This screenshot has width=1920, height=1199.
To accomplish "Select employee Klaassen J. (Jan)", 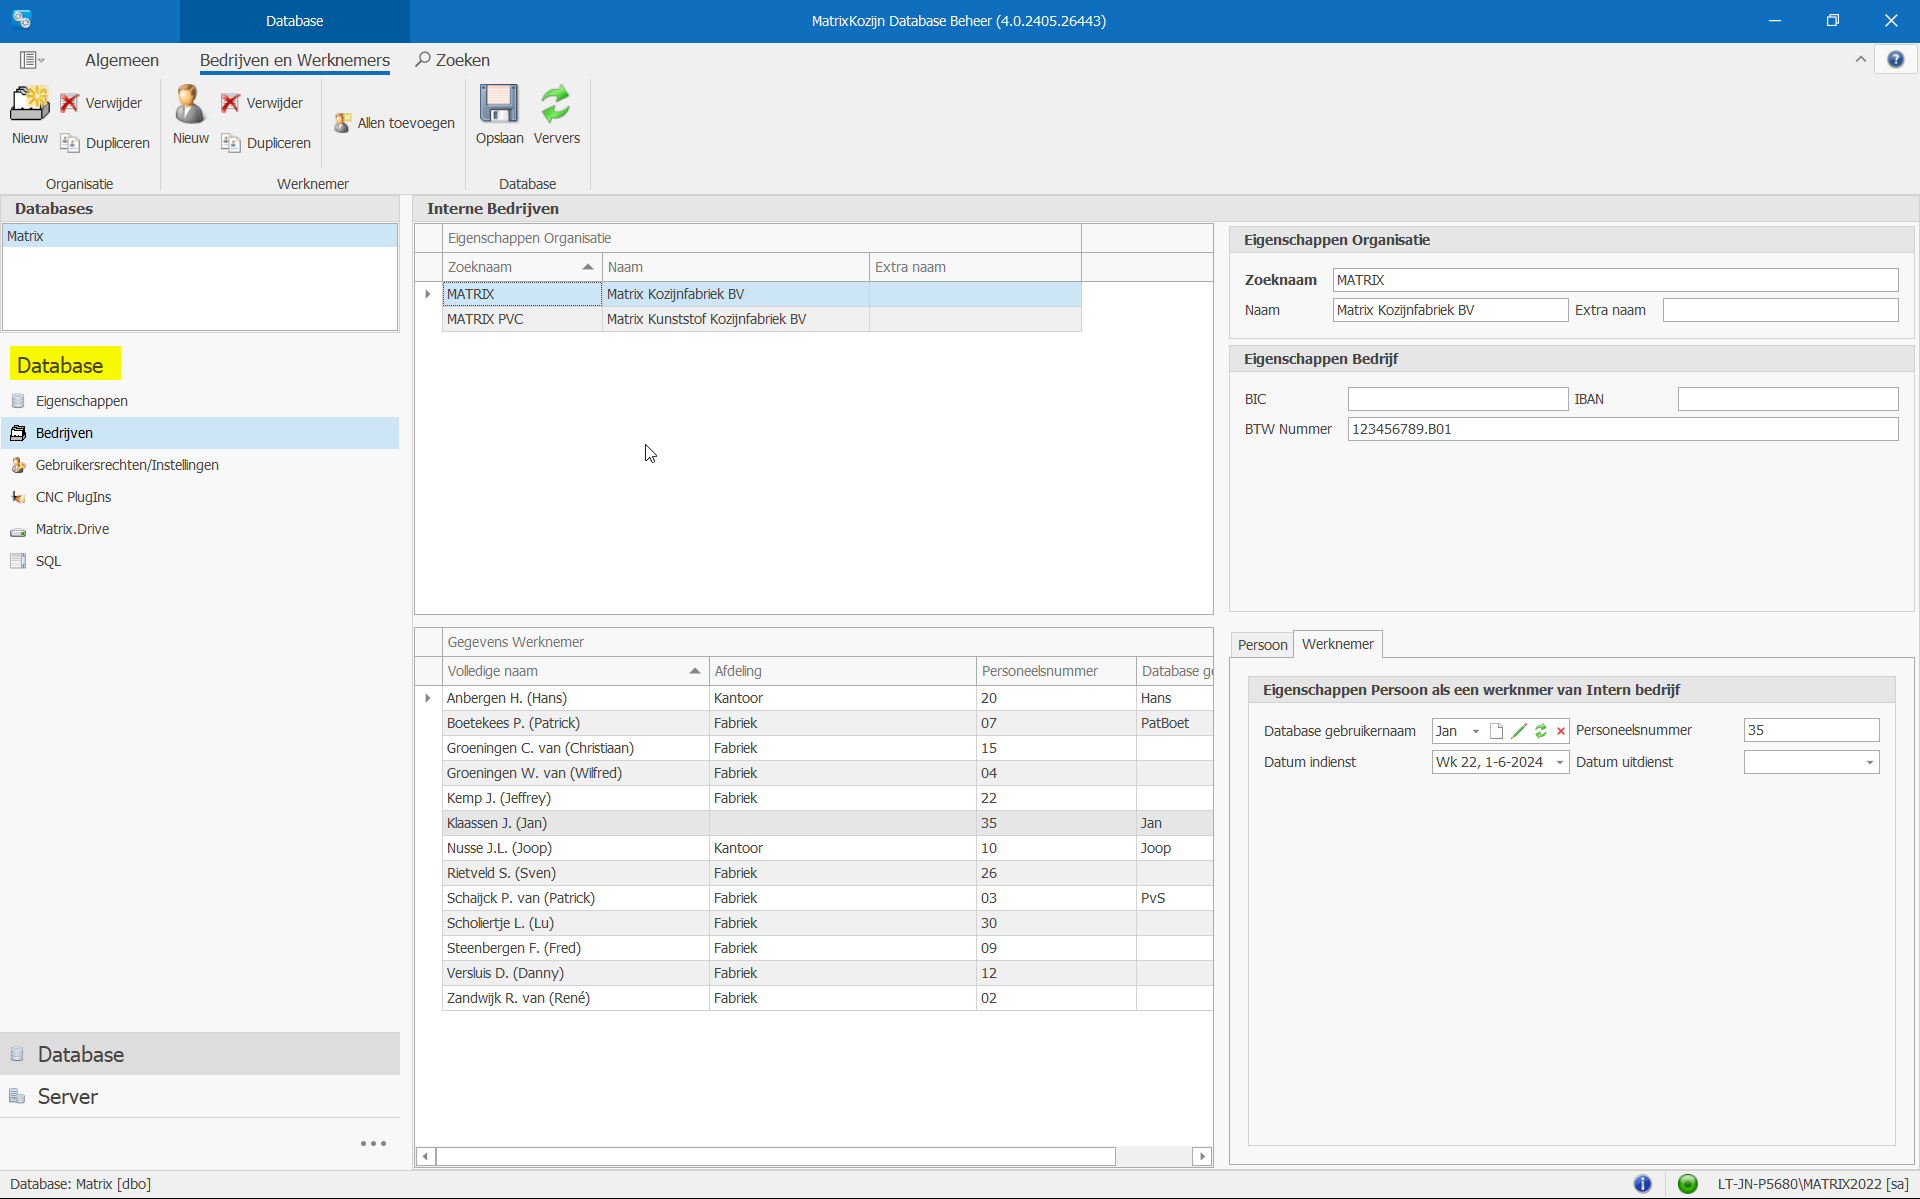I will point(828,823).
